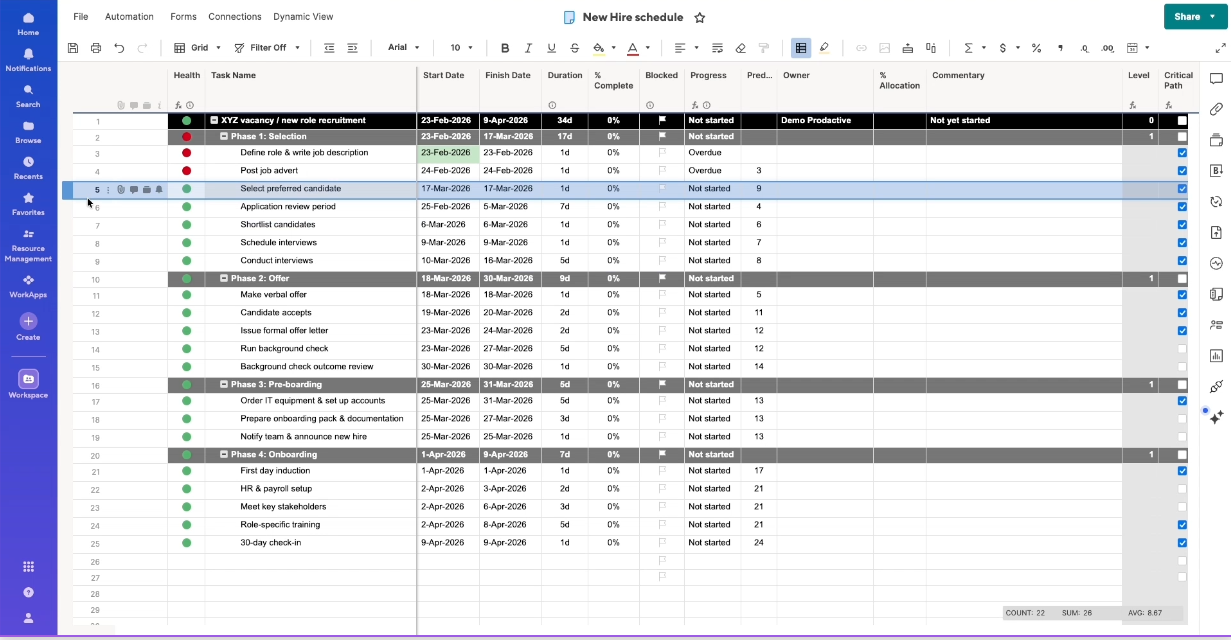Star the sheet as favorite

click(700, 17)
